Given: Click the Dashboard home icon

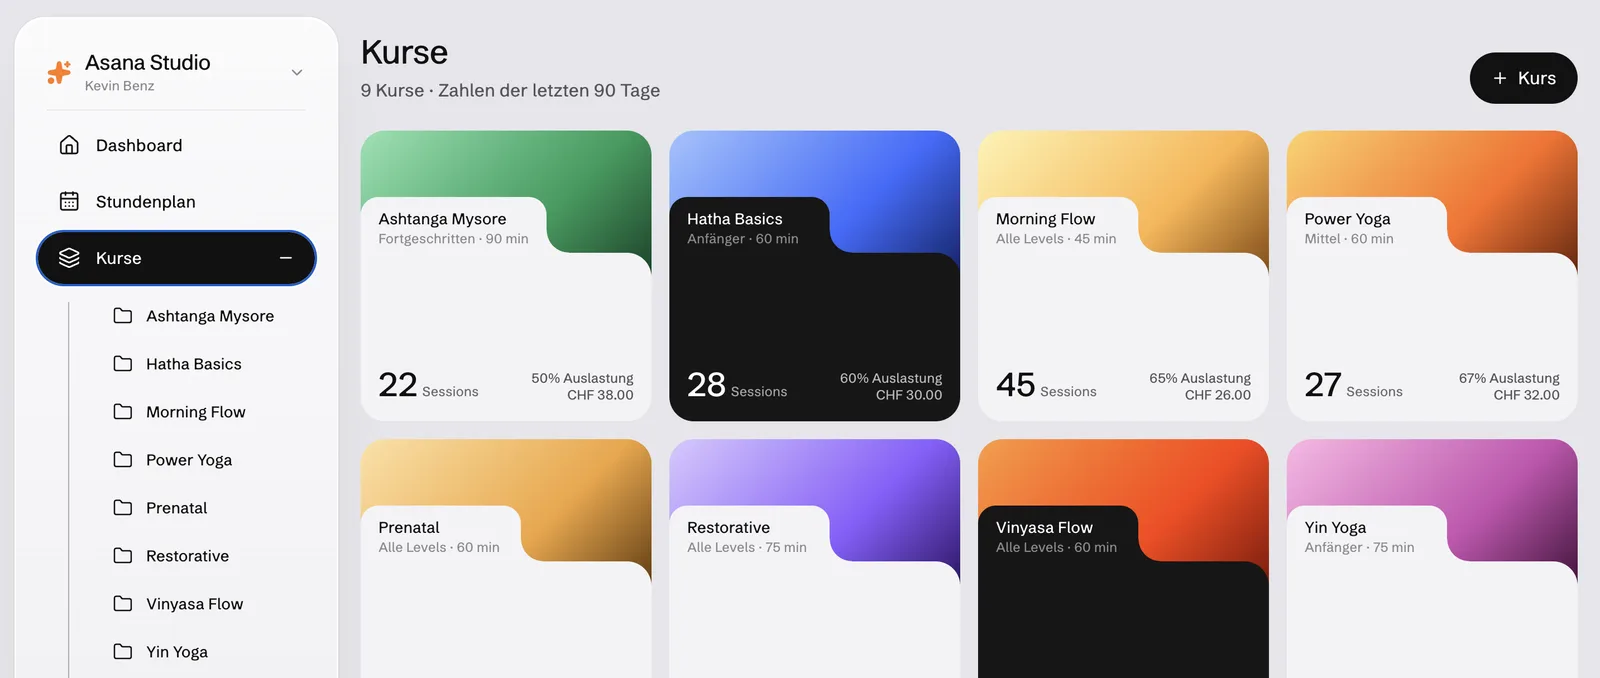Looking at the screenshot, I should point(69,145).
